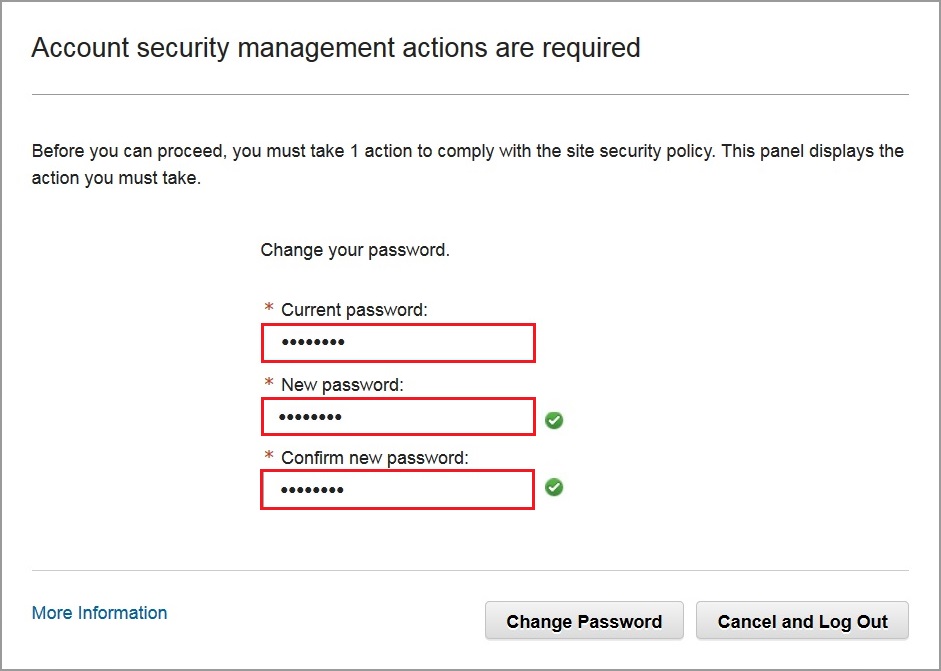Open the More Information link
This screenshot has width=941, height=671.
point(99,613)
